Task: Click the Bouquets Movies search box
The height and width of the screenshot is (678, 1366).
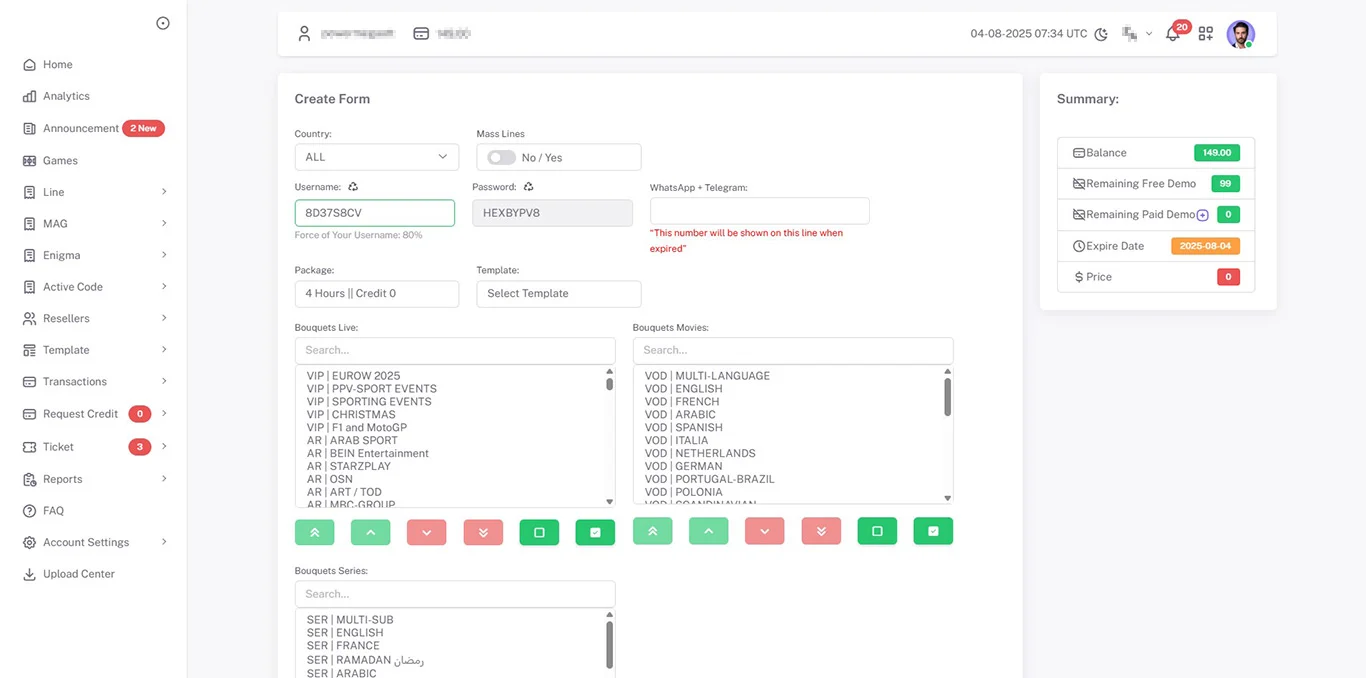Action: [793, 350]
